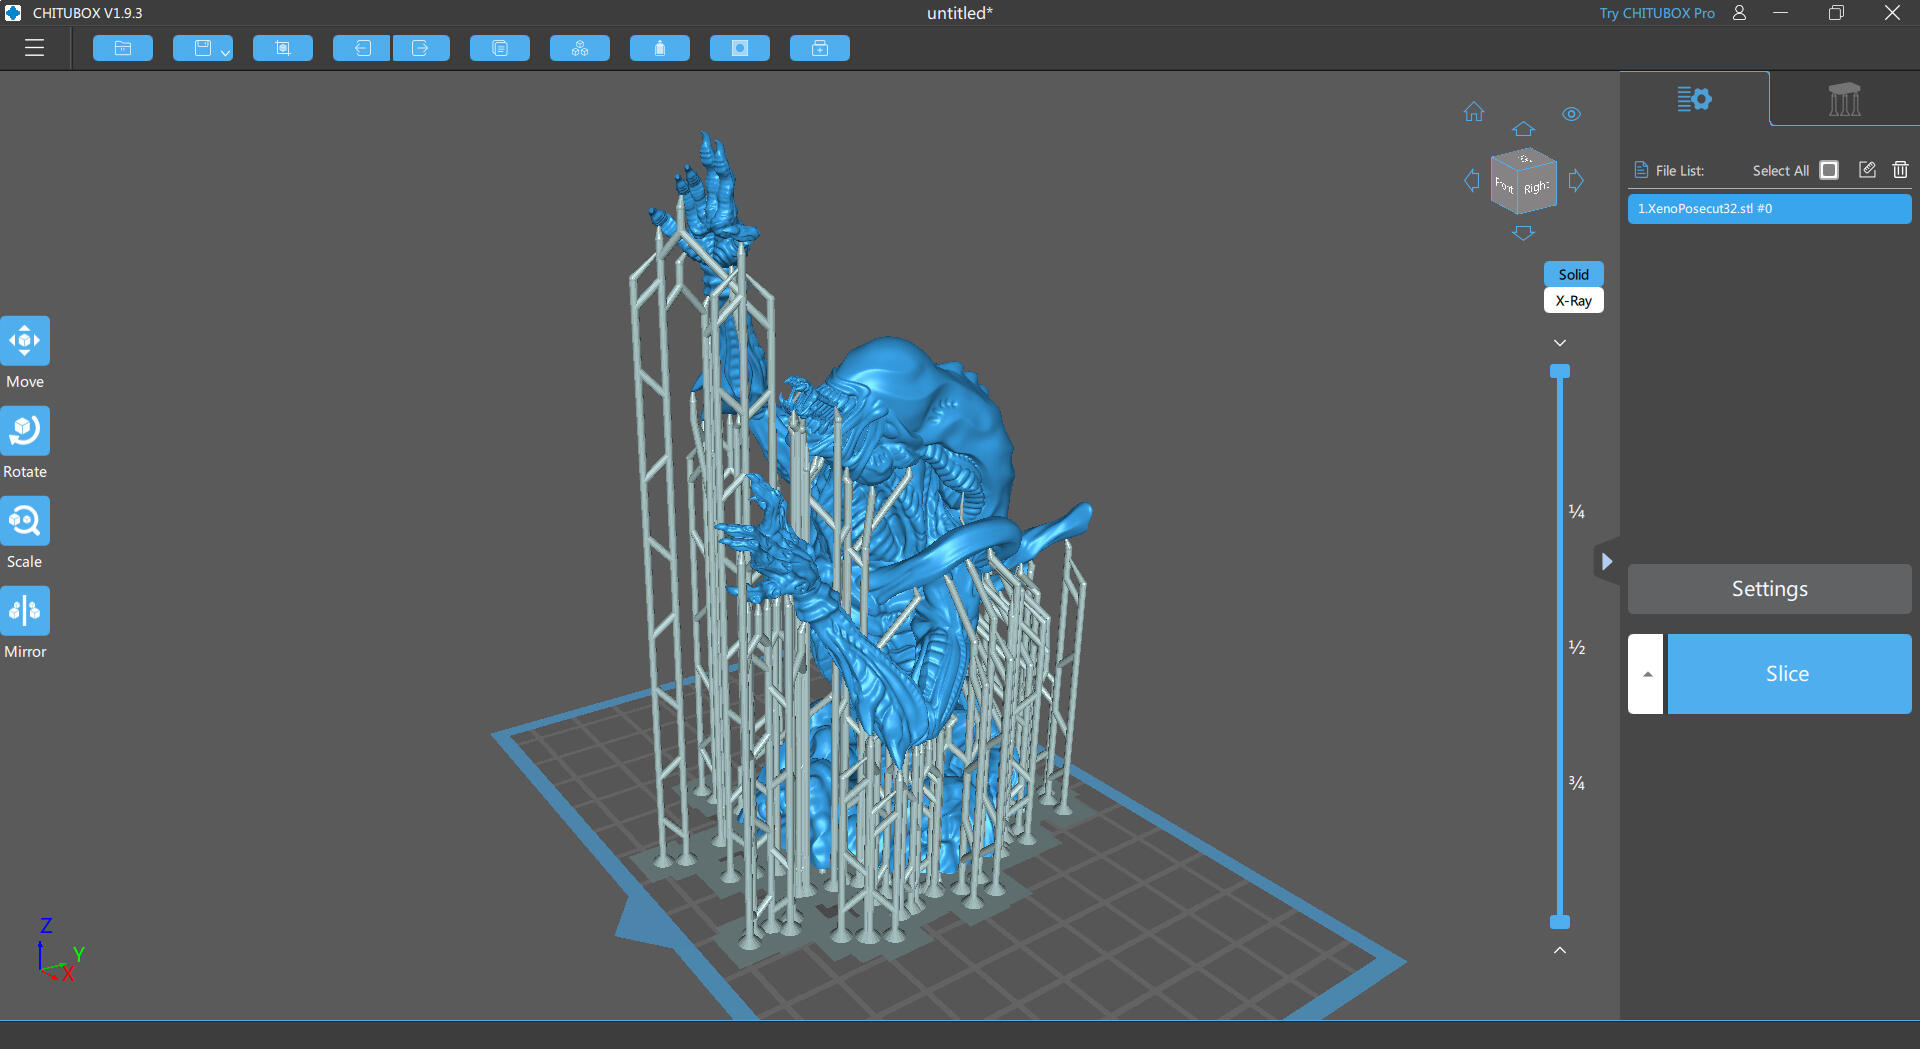Screen dimensions: 1920x1049
Task: Click the Move tool icon
Action: point(25,341)
